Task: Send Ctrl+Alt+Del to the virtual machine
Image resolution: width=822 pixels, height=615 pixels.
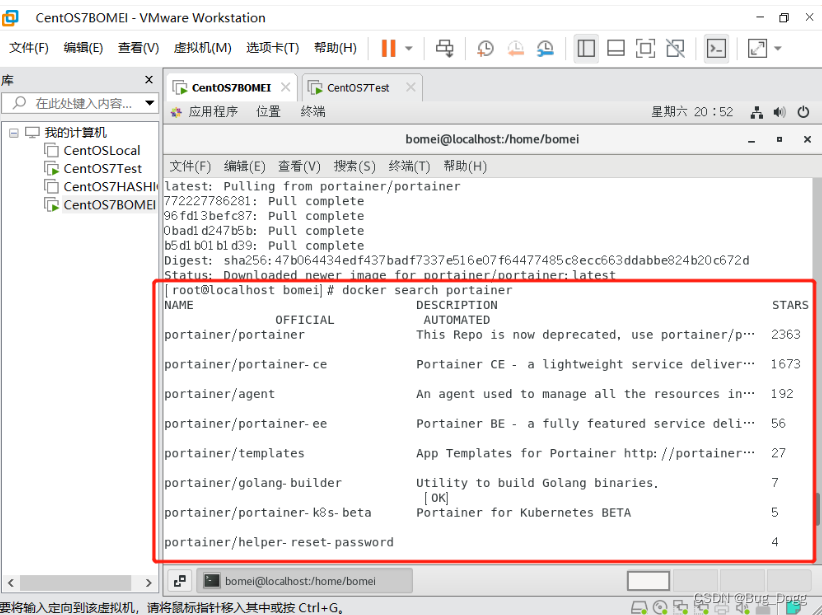Action: tap(445, 48)
